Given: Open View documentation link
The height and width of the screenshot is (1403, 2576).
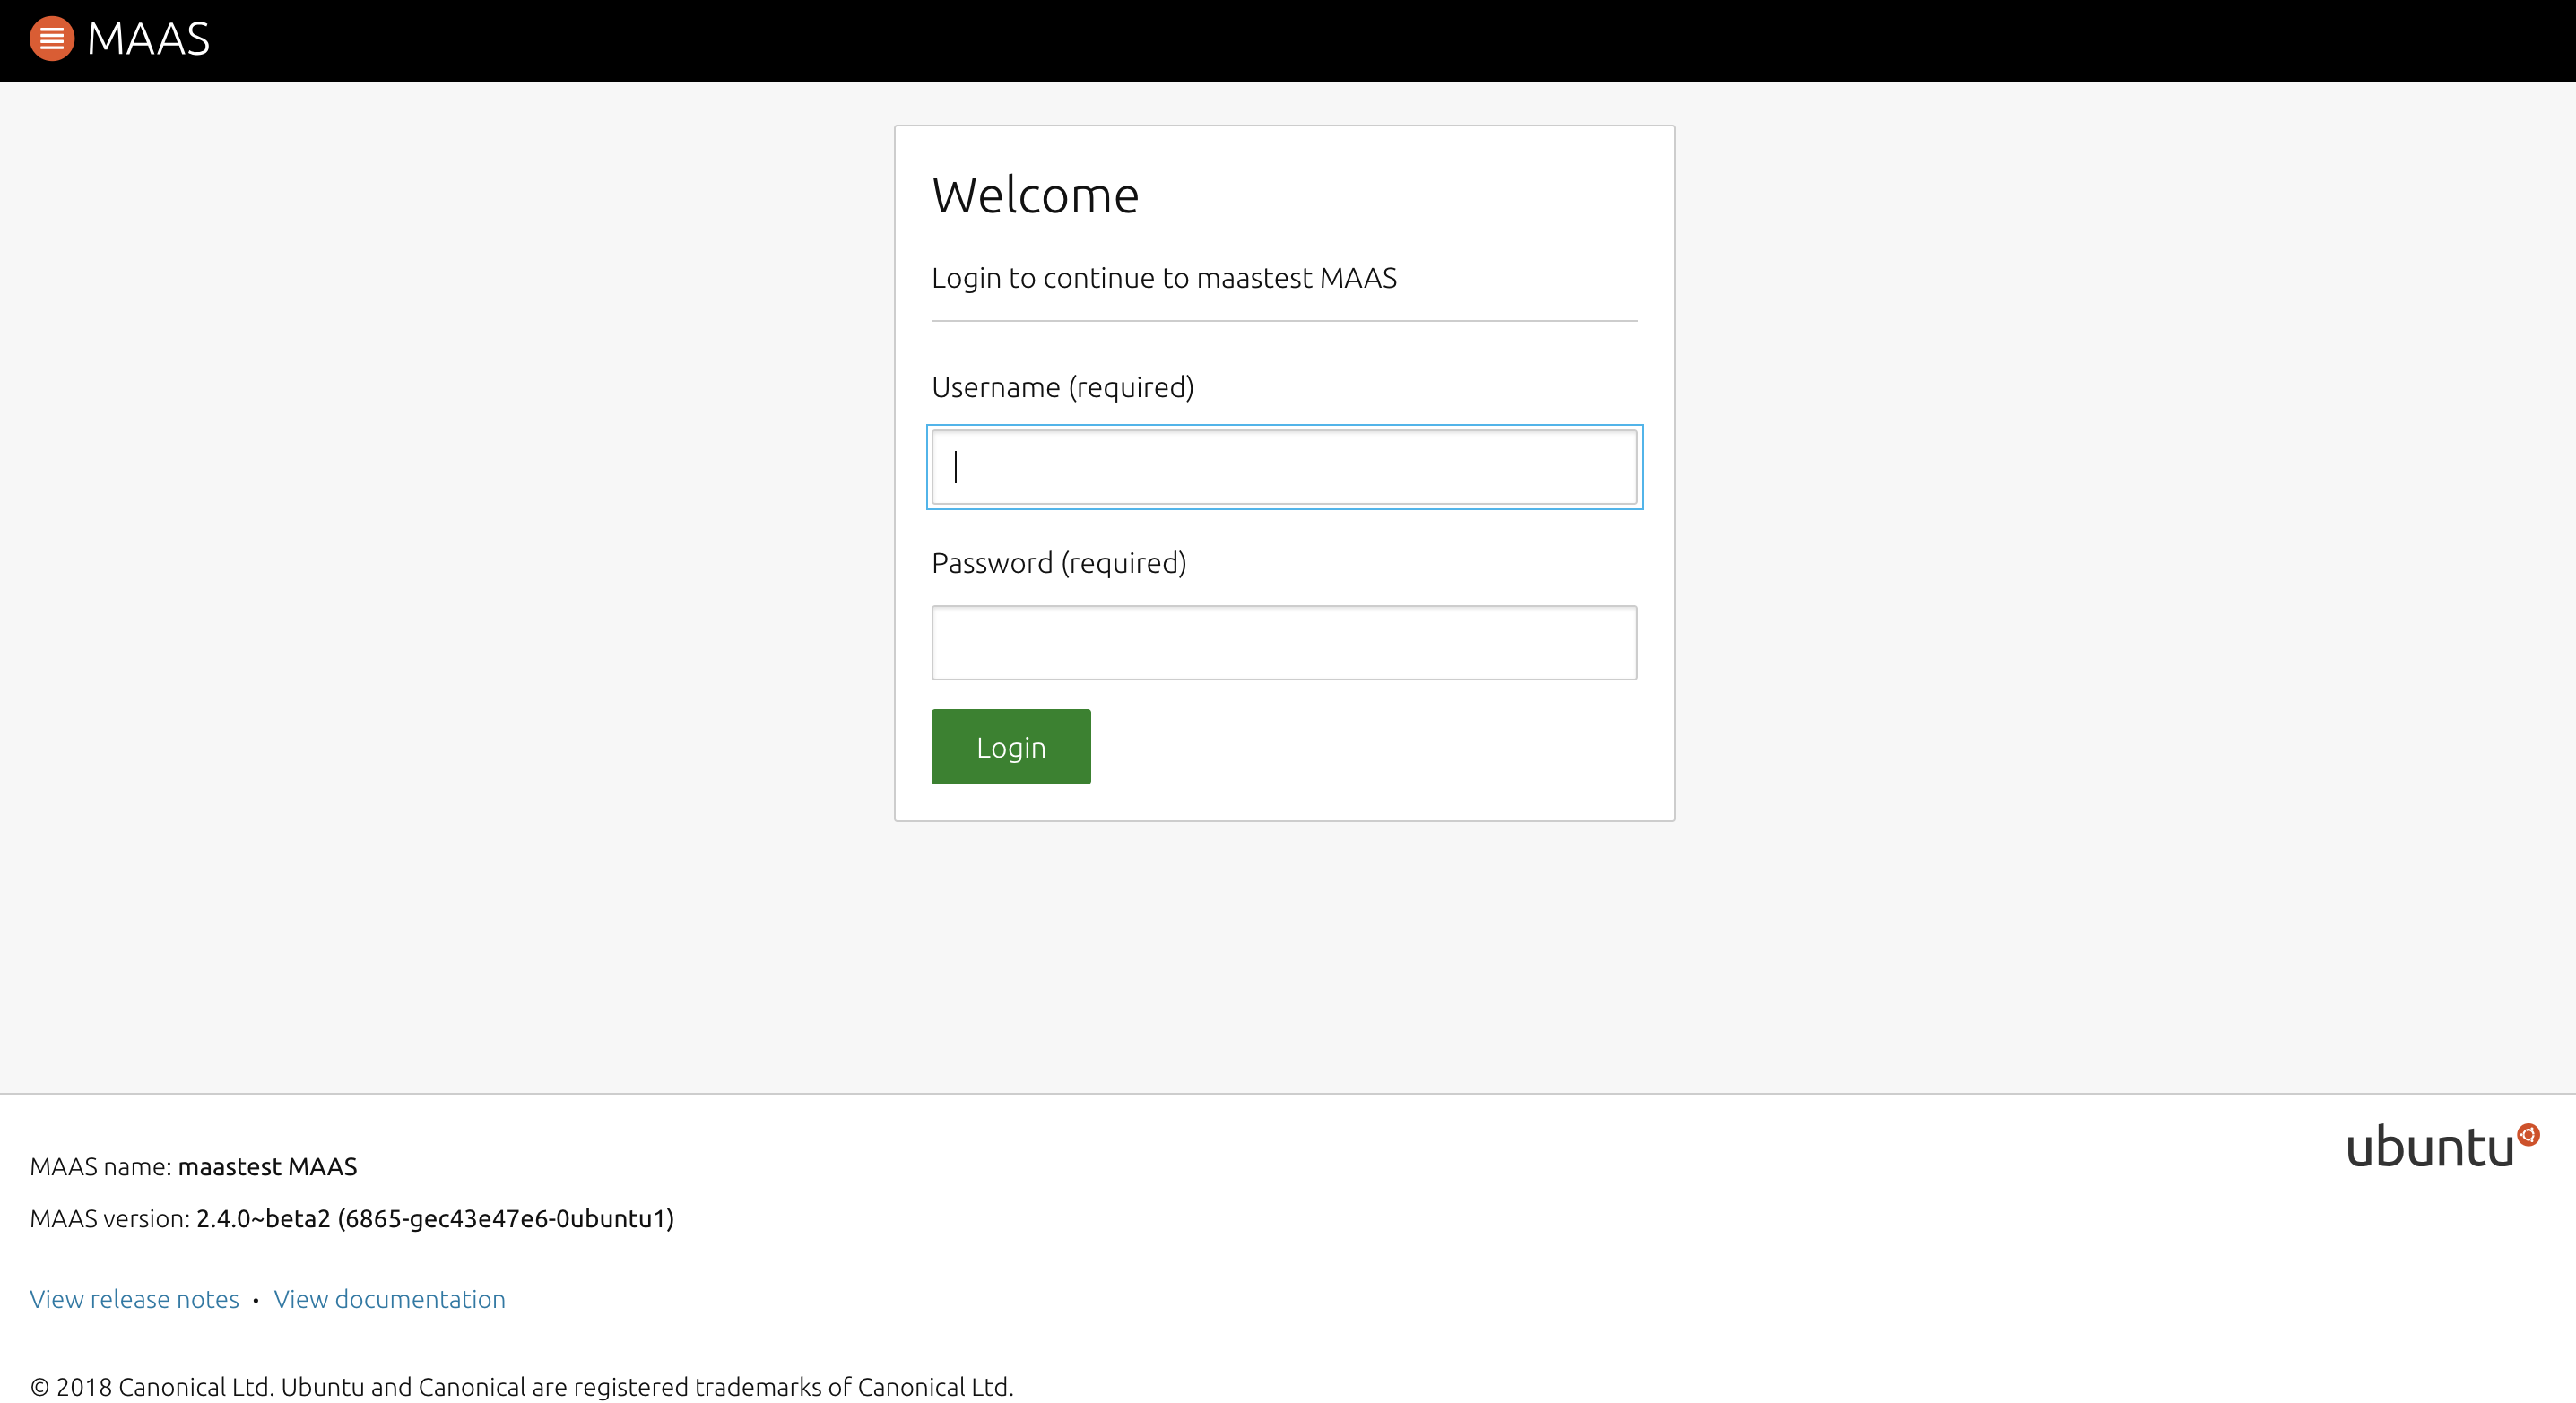Looking at the screenshot, I should tap(389, 1299).
